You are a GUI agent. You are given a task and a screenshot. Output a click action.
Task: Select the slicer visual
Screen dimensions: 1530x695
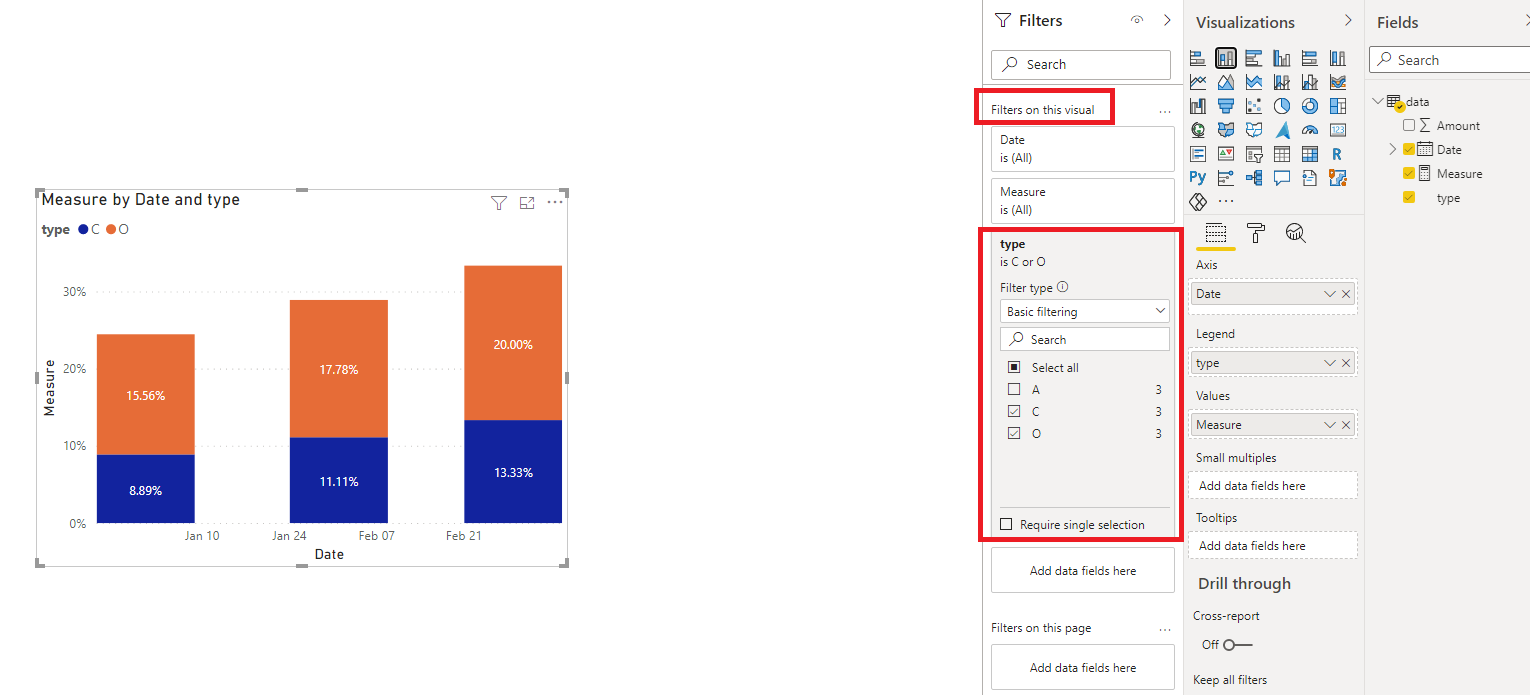pyautogui.click(x=1254, y=154)
